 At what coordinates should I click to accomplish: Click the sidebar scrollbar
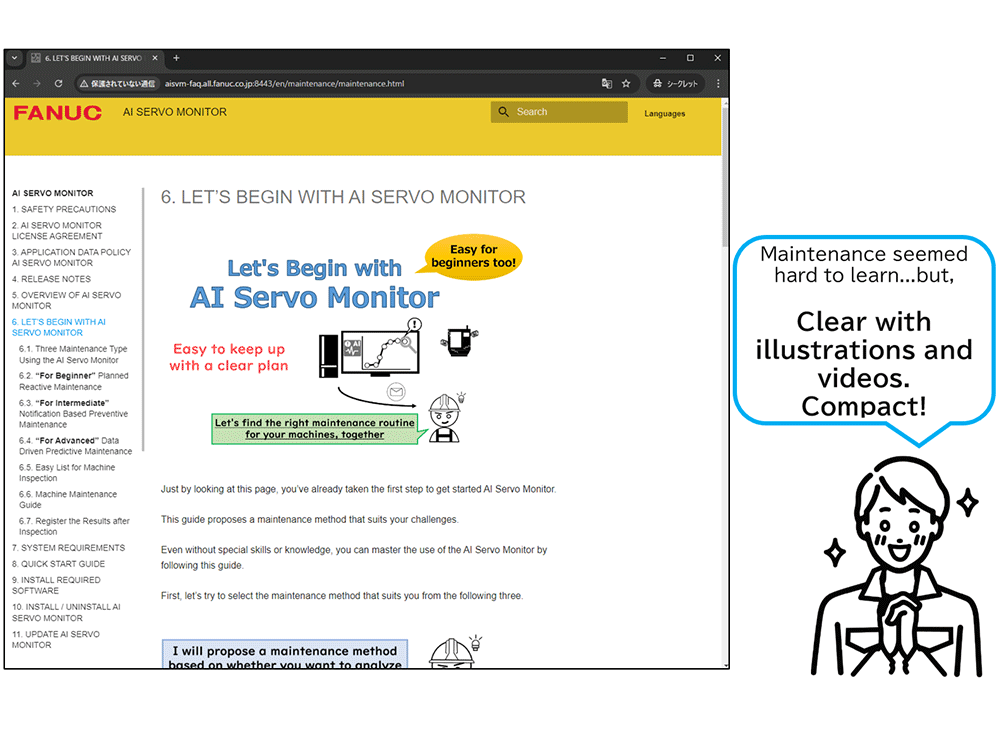click(143, 319)
